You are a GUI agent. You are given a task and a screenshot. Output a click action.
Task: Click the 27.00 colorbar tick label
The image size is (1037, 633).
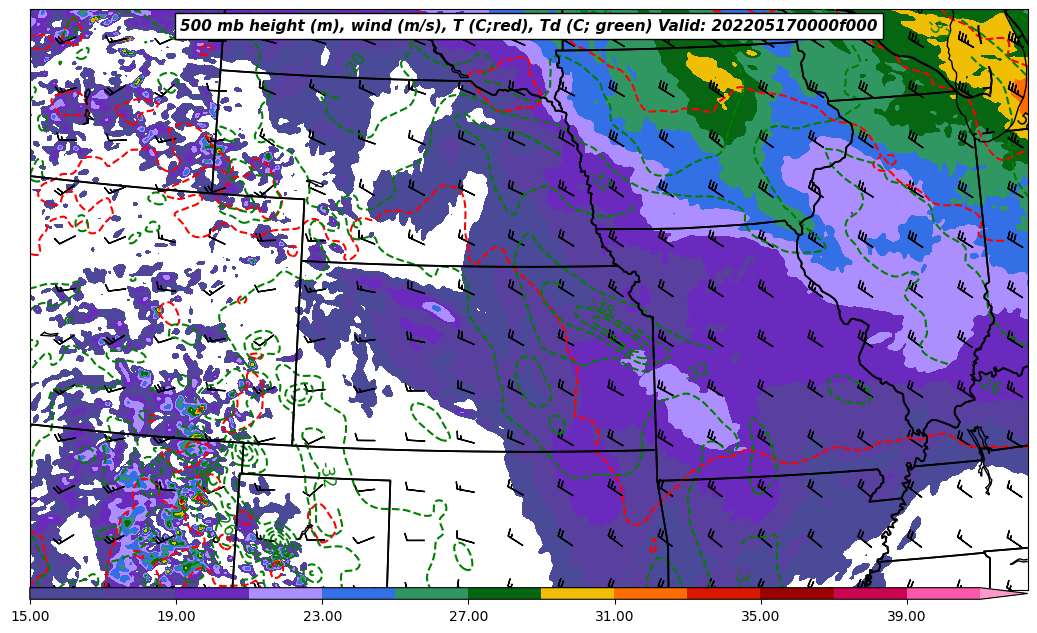468,616
